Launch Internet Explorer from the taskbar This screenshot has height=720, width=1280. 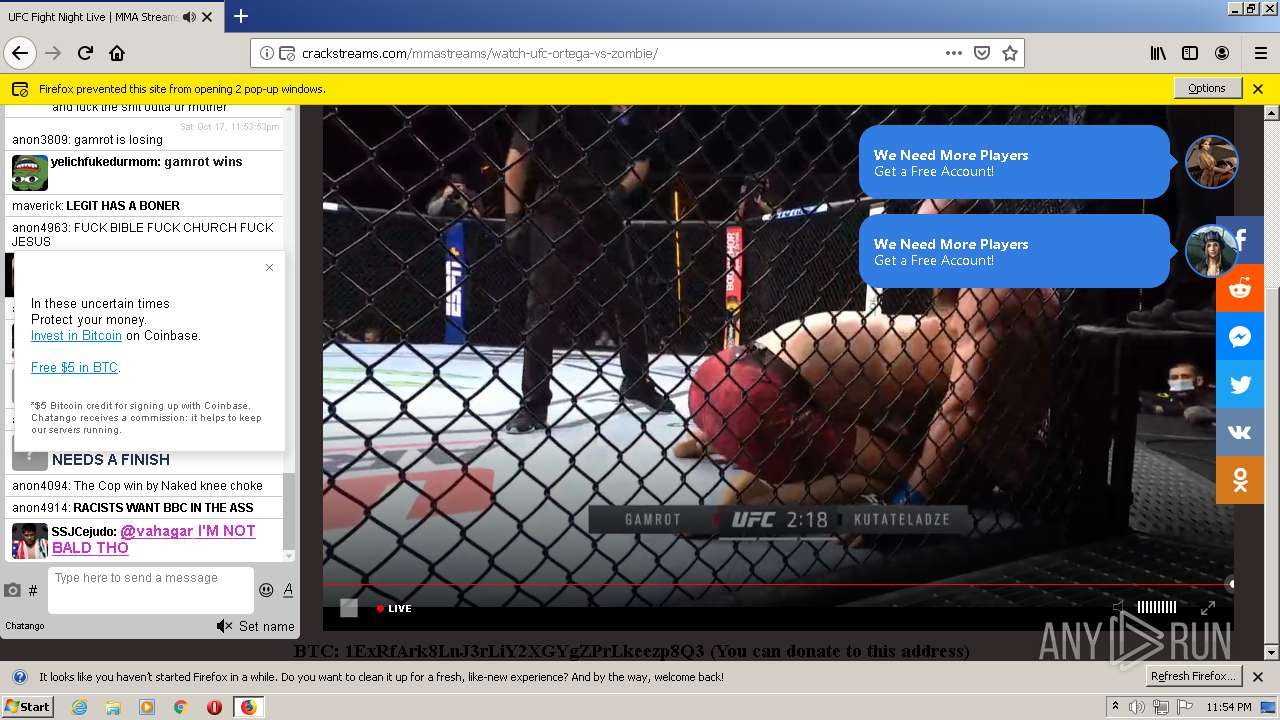79,707
